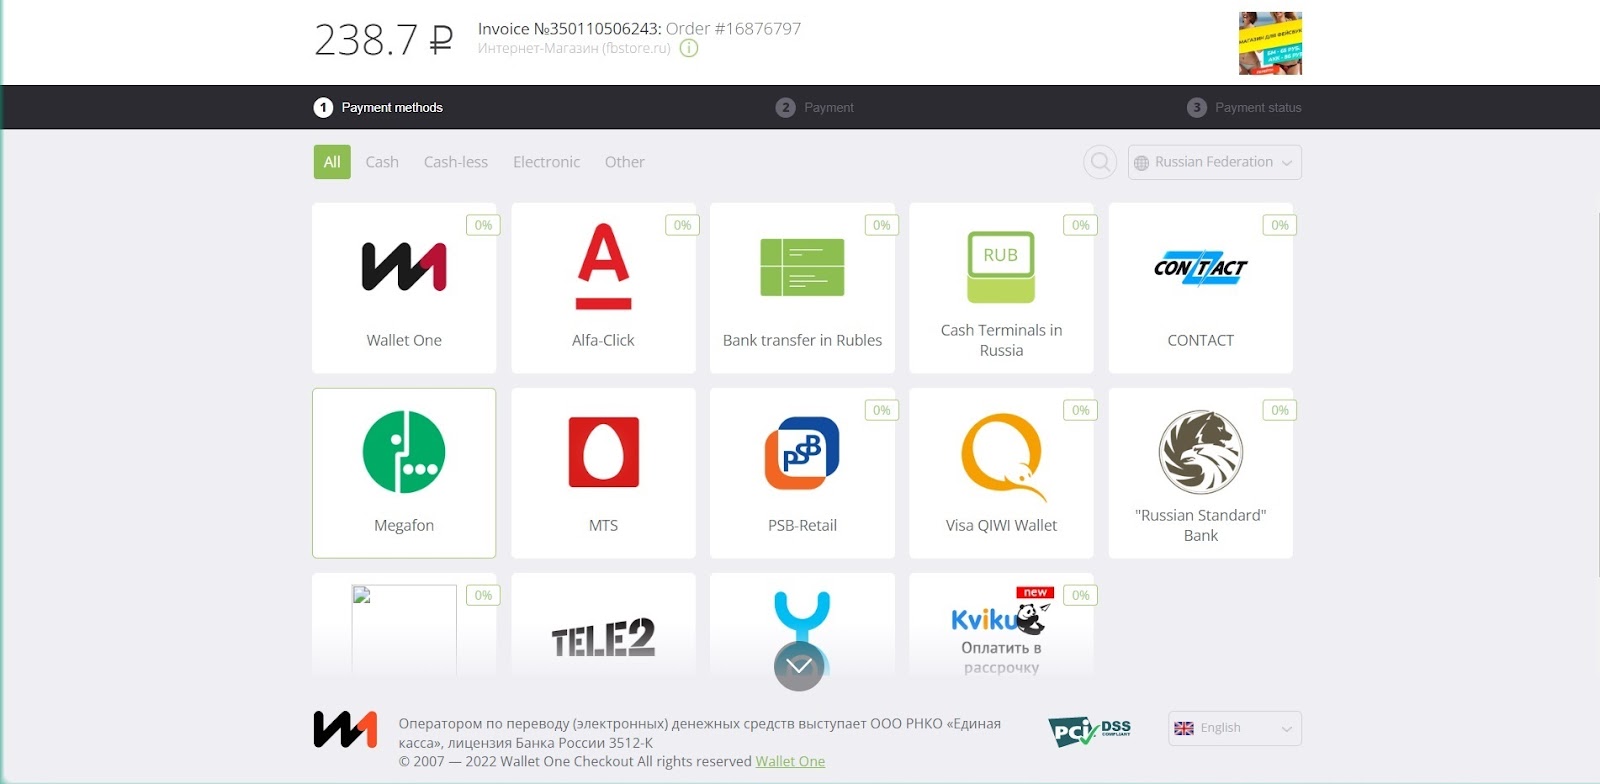The width and height of the screenshot is (1600, 784).
Task: Click the PSB-Retail 0% fee badge
Action: [x=881, y=410]
